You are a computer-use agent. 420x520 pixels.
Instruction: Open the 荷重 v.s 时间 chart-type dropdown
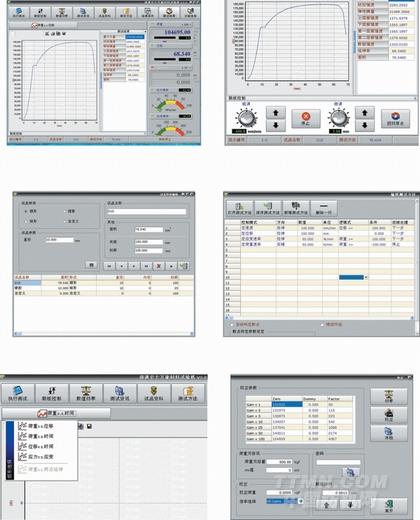point(56,413)
